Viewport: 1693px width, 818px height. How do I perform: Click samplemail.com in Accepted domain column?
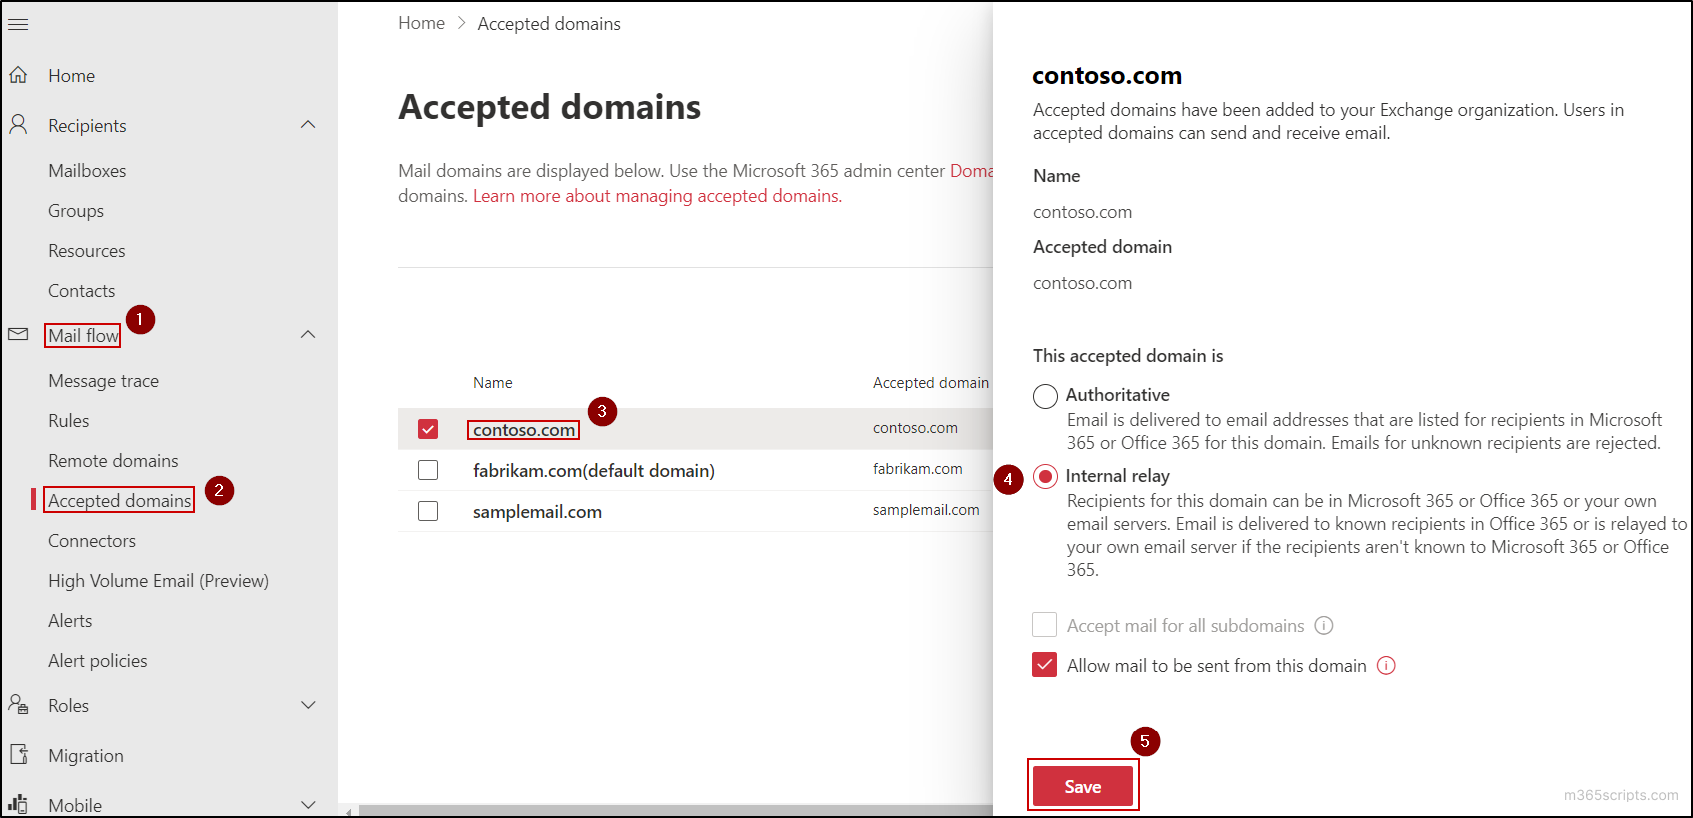[x=926, y=510]
